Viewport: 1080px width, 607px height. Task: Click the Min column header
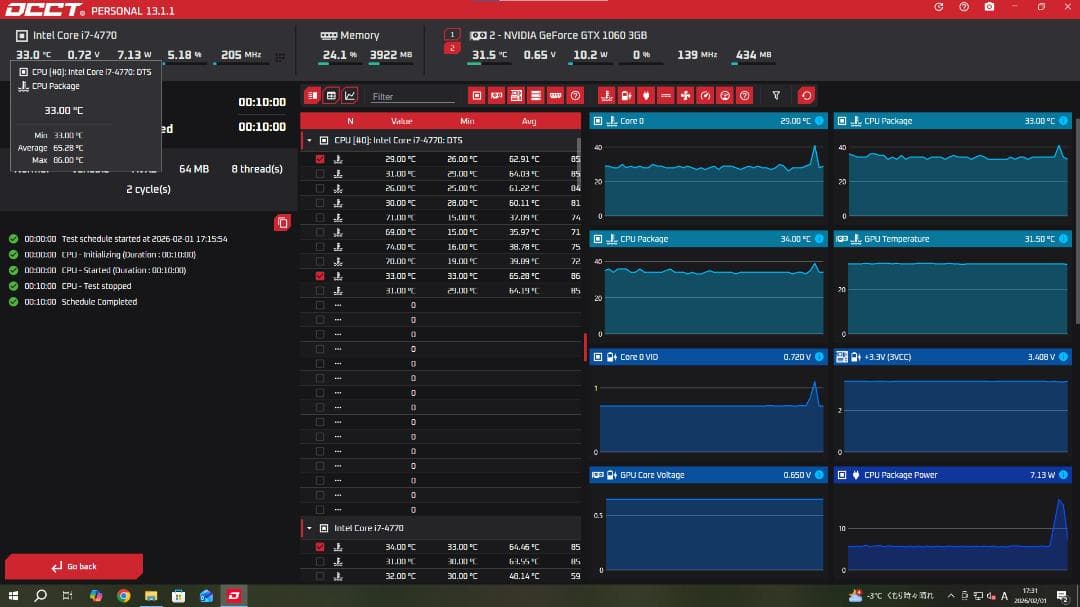(467, 121)
